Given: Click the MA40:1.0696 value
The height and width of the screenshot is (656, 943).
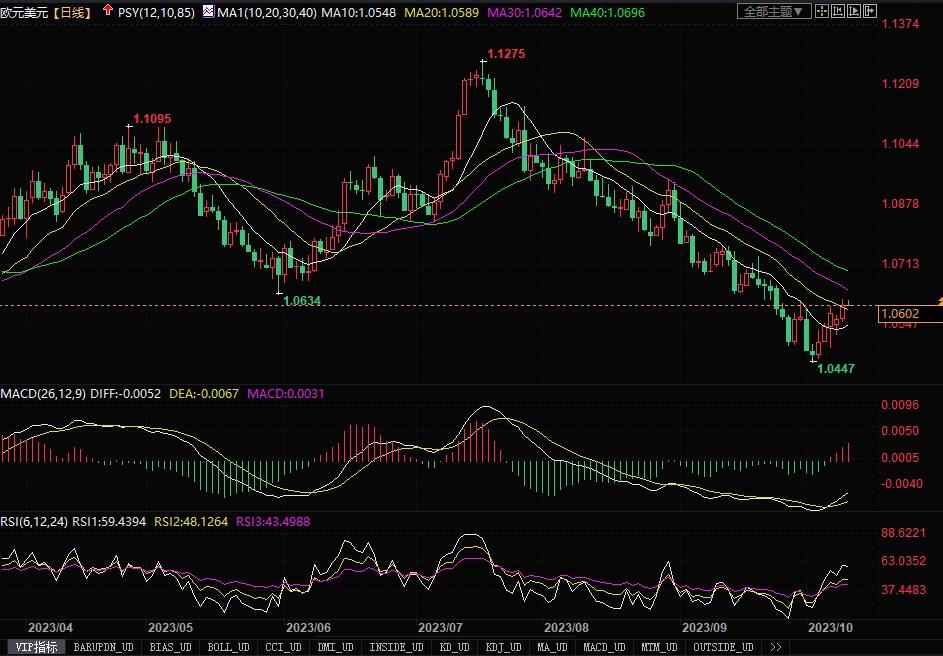Looking at the screenshot, I should (607, 12).
